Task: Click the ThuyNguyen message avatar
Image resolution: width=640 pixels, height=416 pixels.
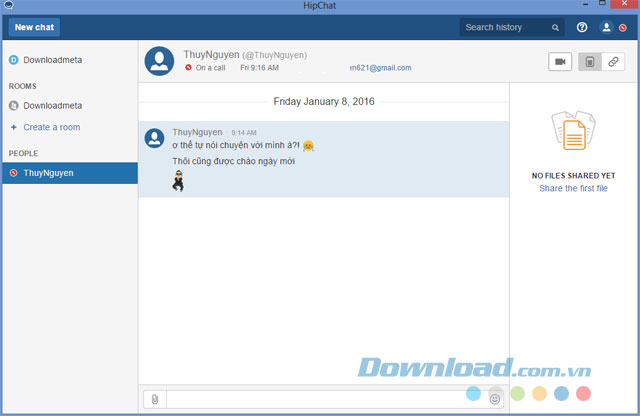Action: (x=154, y=138)
